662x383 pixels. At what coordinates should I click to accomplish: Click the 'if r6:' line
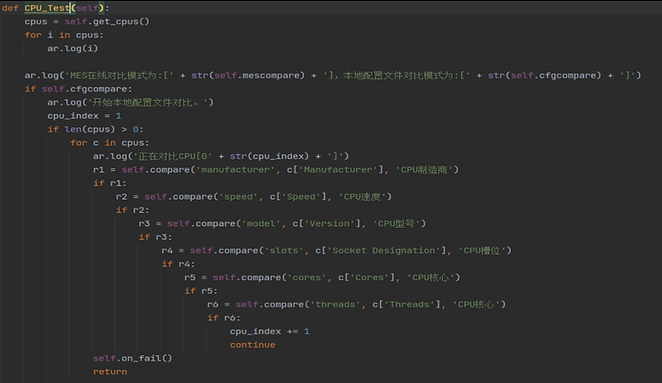pyautogui.click(x=223, y=318)
